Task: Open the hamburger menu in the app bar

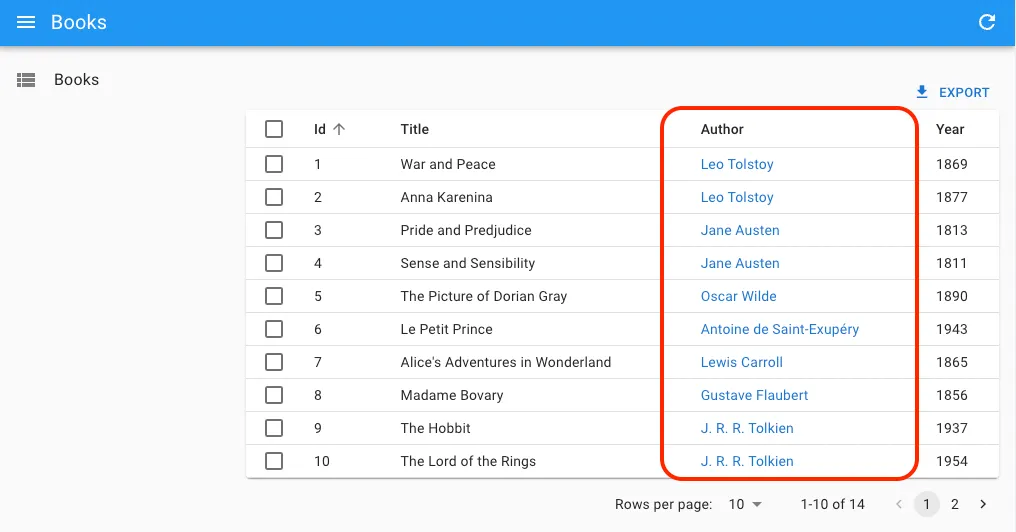Action: 26,22
